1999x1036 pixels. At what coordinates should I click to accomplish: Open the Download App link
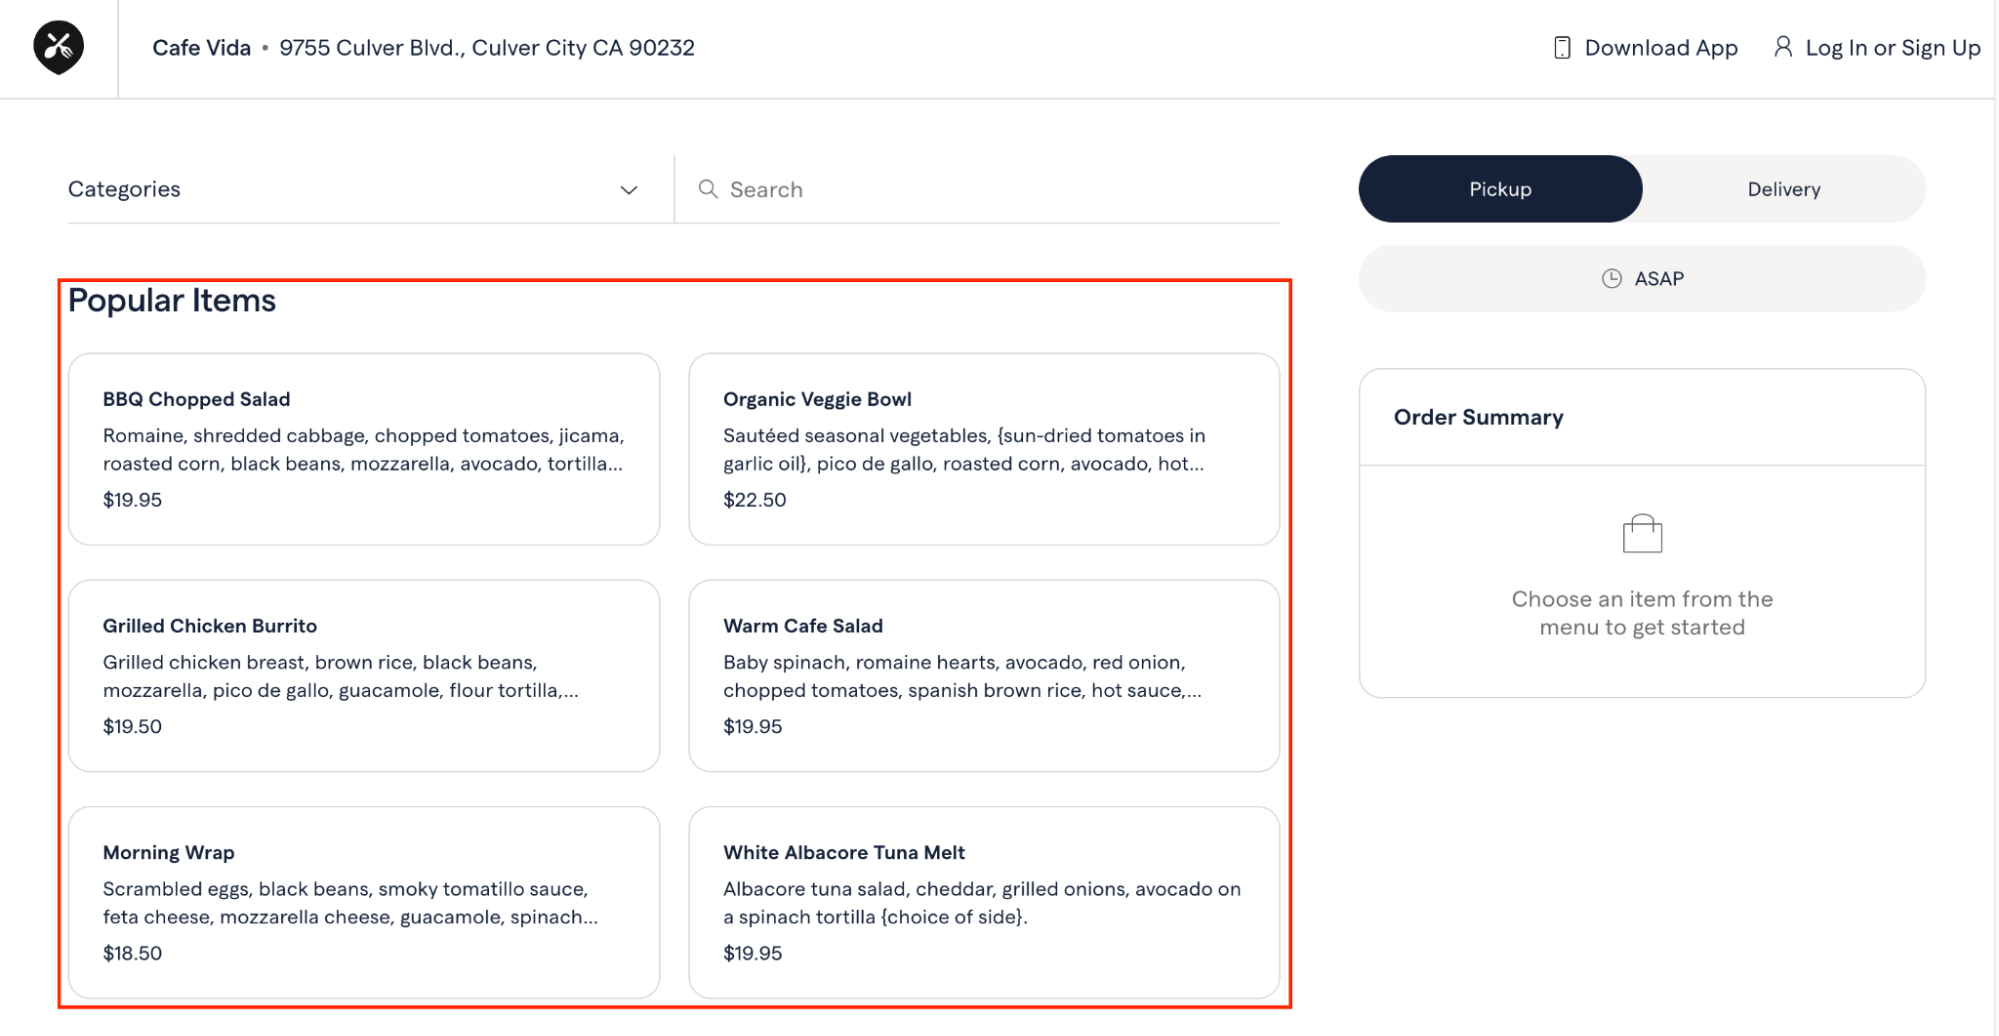(1660, 48)
